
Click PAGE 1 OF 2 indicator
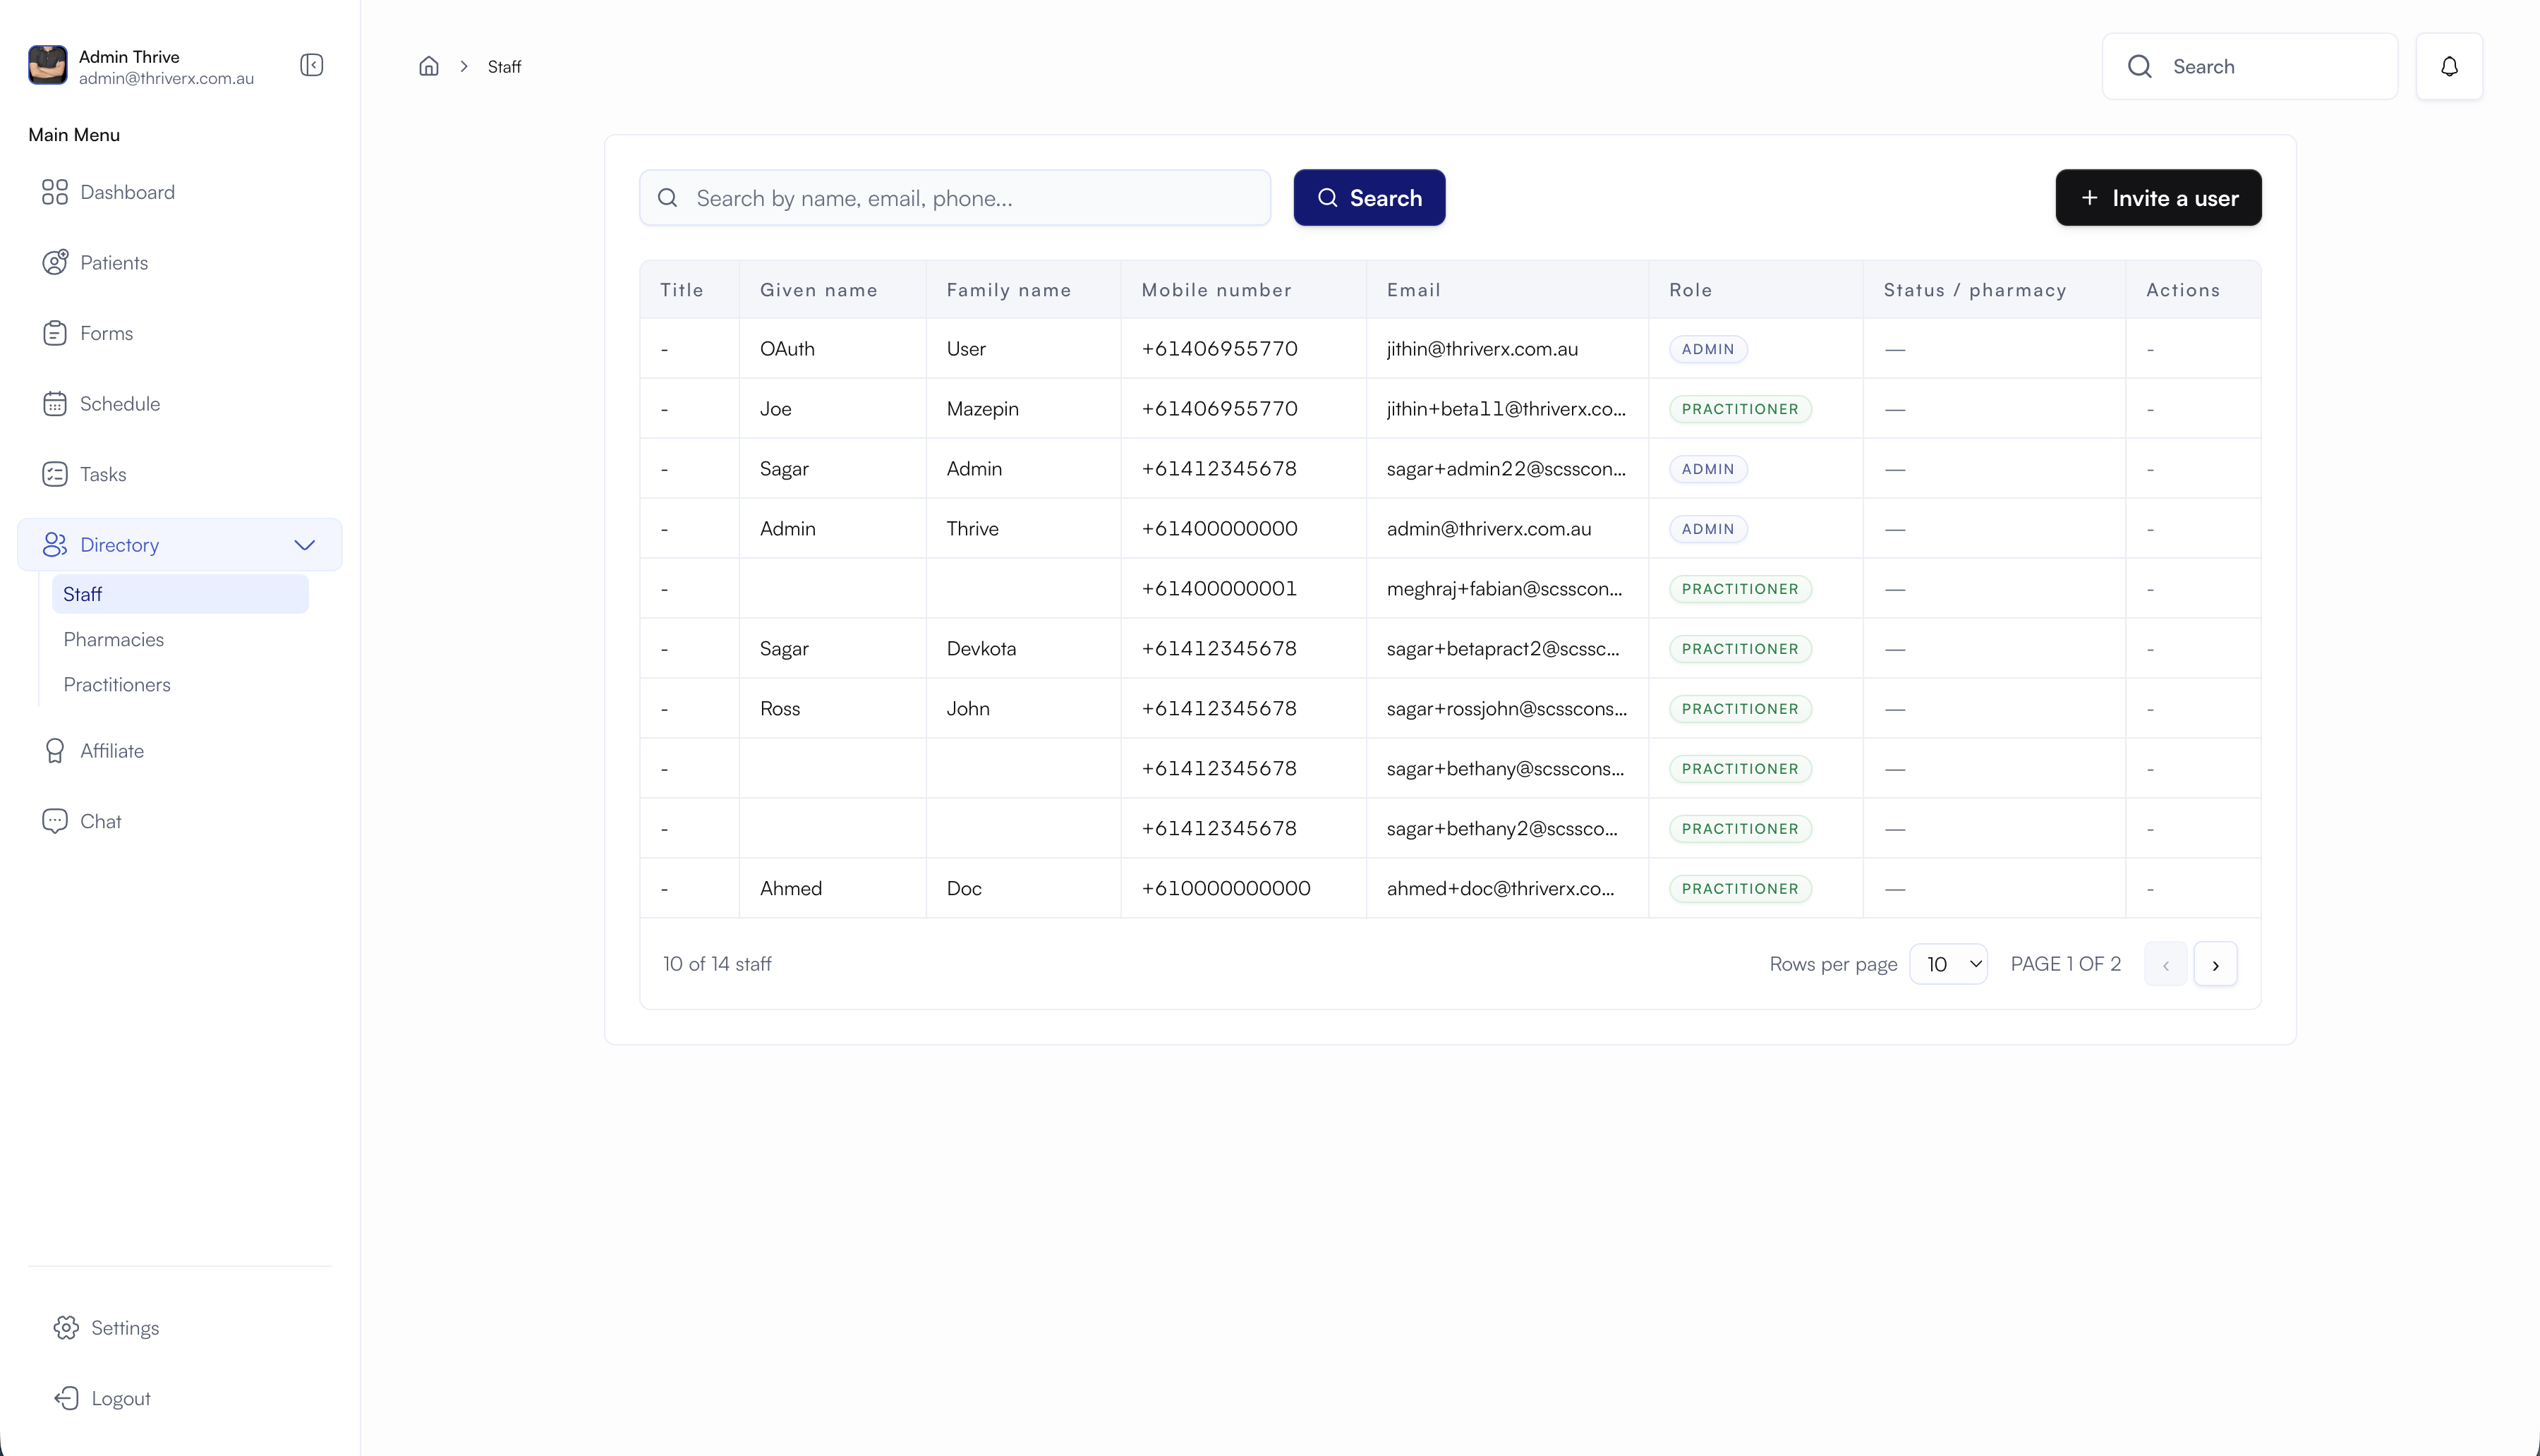tap(2065, 964)
